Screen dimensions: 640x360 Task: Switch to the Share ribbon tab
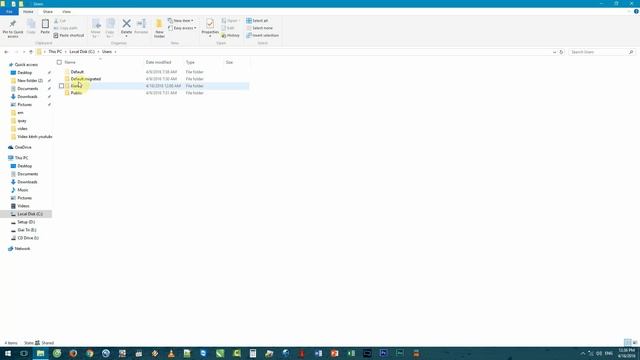[48, 11]
